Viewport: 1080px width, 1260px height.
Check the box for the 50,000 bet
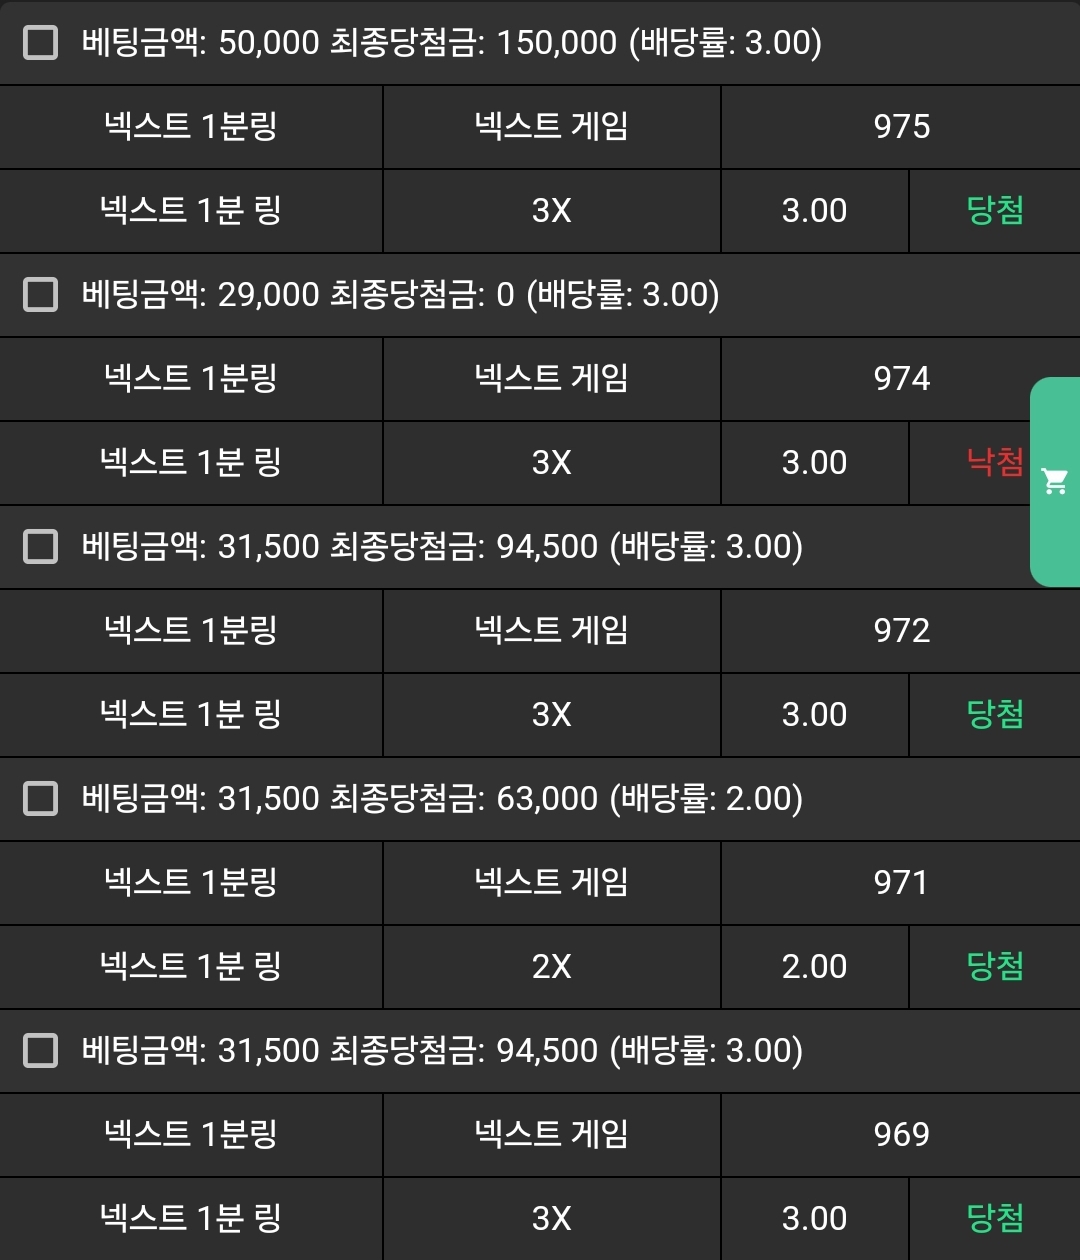(40, 43)
